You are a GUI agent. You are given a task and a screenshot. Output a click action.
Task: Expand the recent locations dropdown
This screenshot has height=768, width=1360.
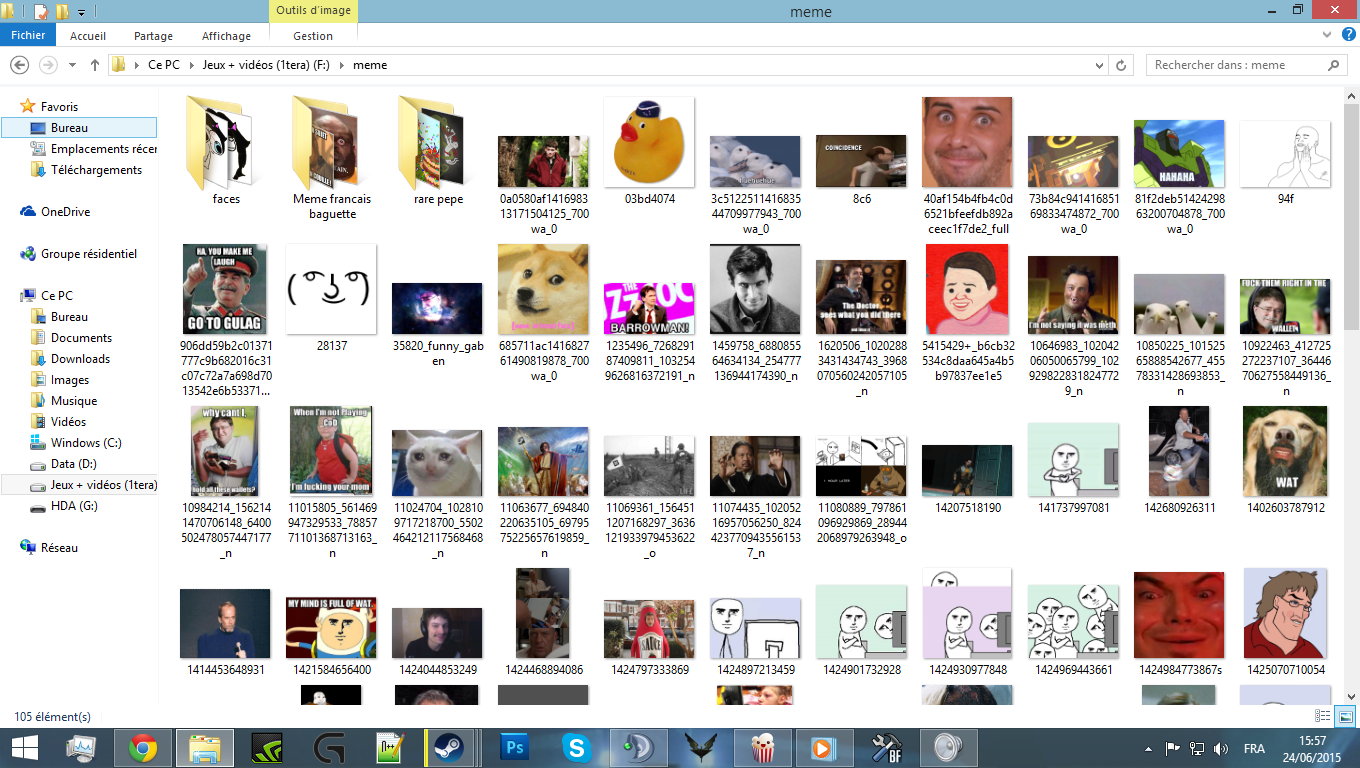72,65
